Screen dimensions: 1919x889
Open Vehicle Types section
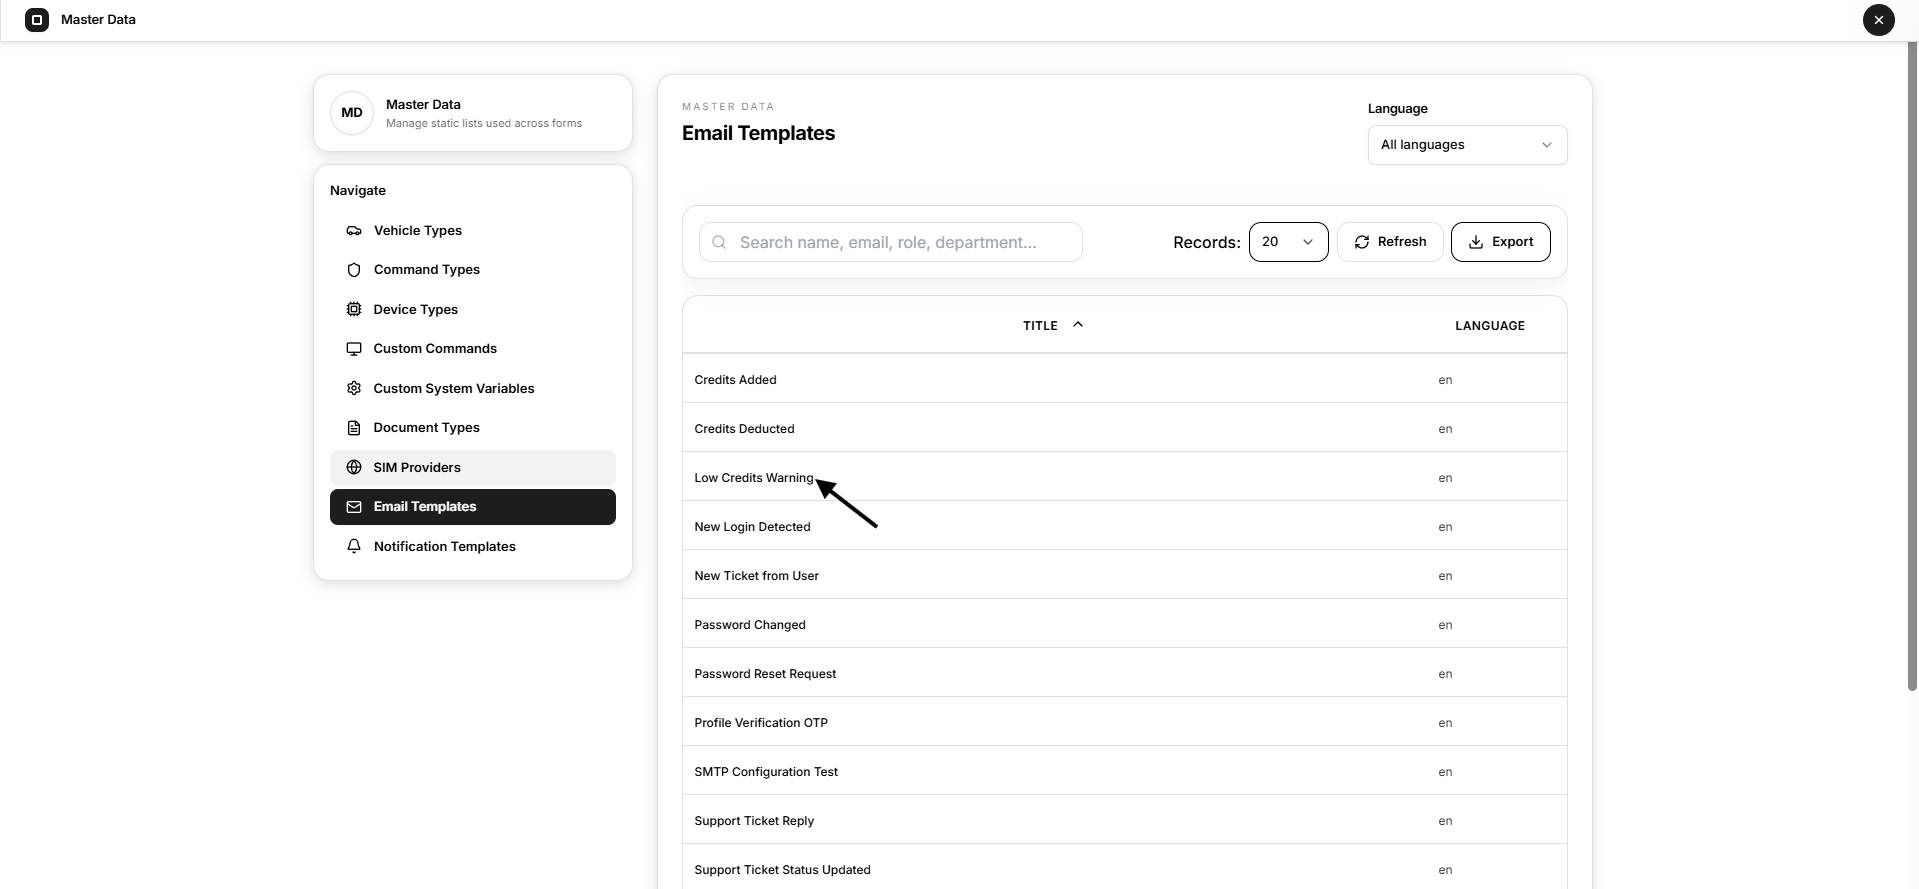(473, 231)
